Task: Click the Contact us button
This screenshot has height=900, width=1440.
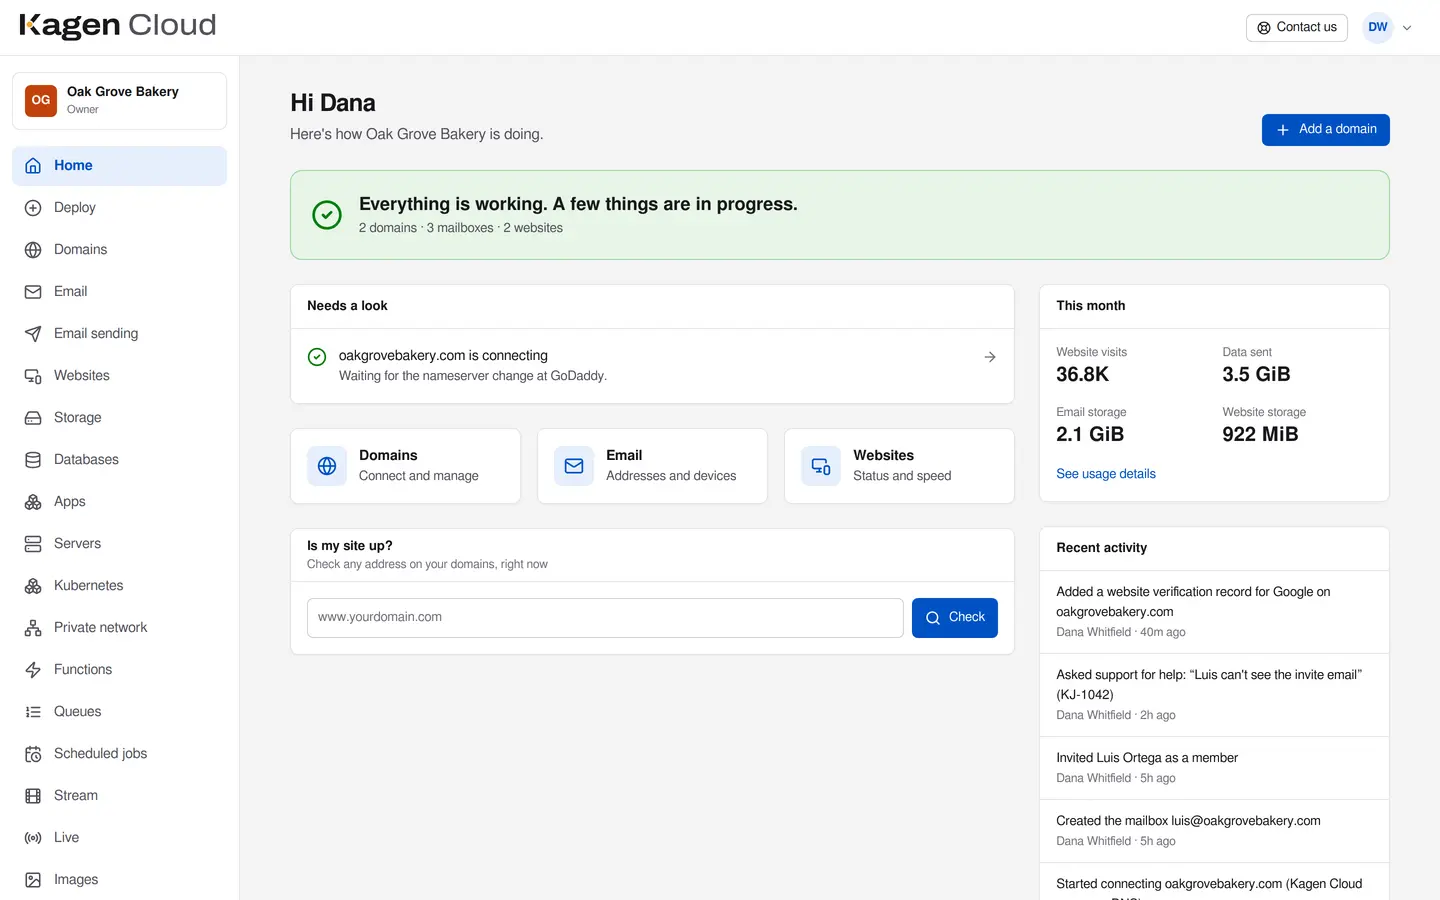Action: (x=1297, y=28)
